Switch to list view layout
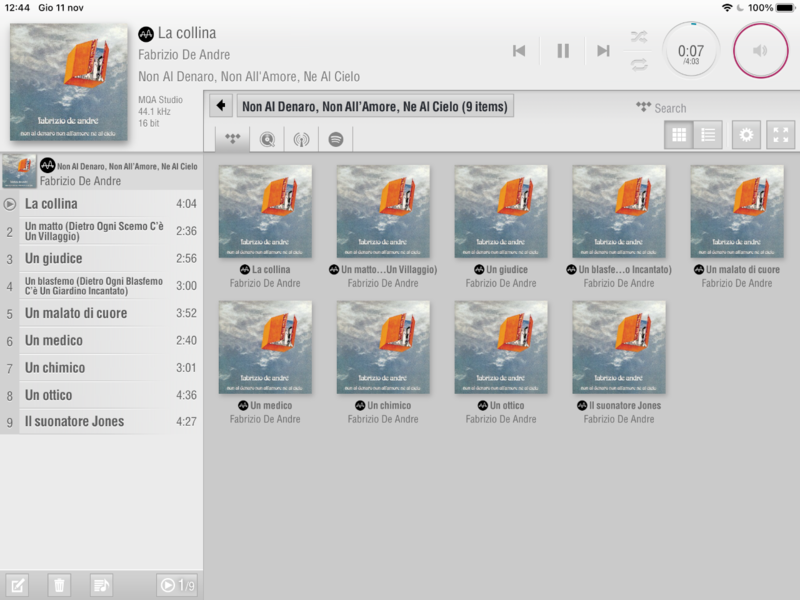The height and width of the screenshot is (600, 800). [x=708, y=135]
